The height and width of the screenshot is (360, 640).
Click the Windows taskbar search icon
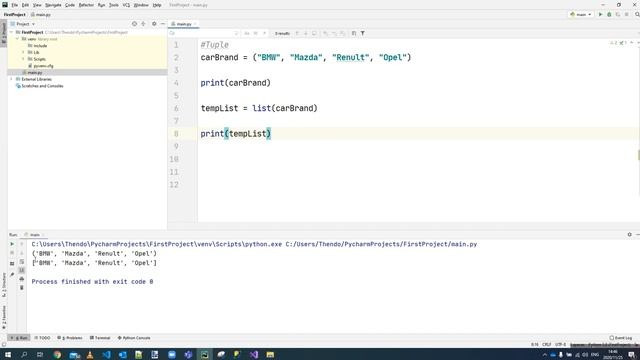[x=24, y=355]
